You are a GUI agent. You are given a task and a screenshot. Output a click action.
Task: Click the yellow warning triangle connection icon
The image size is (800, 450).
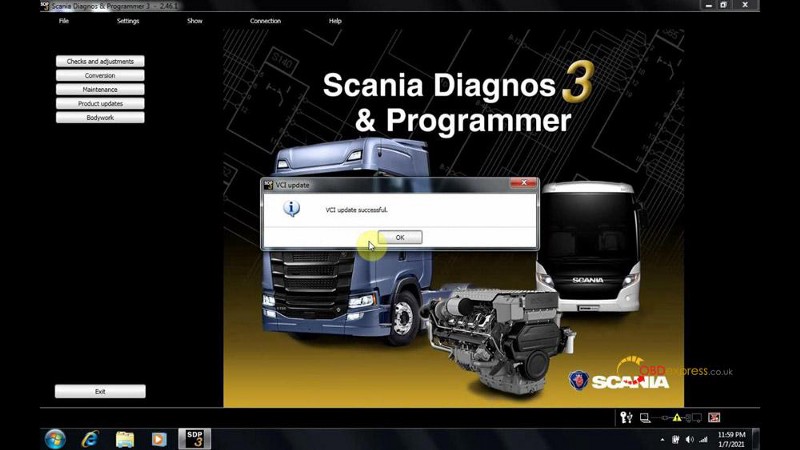click(677, 417)
